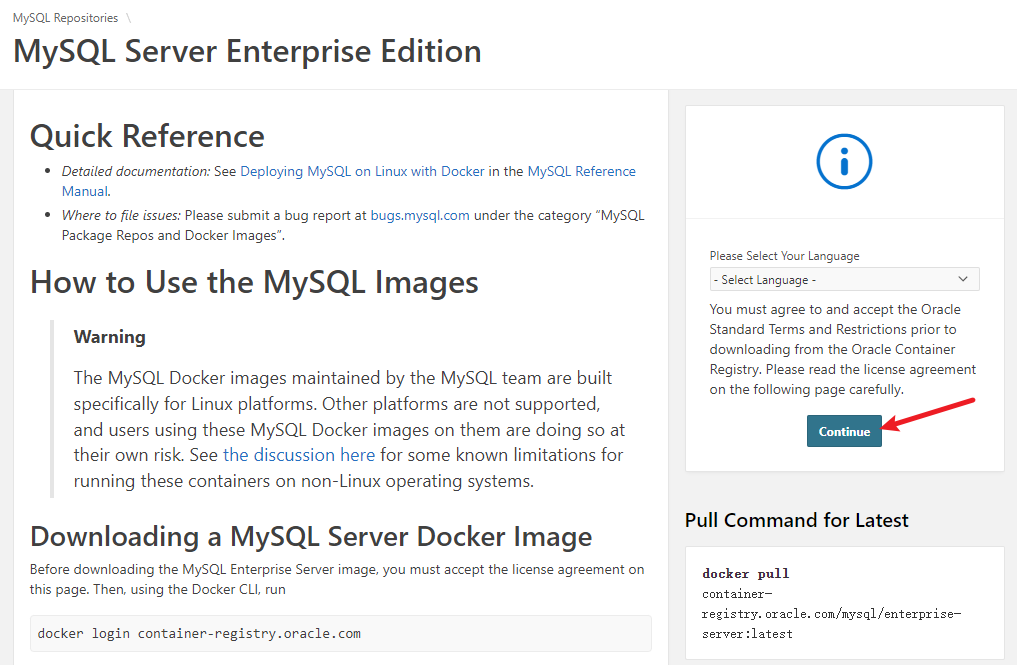Click the Oracle Standard Terms agreement paragraph
Viewport: 1017px width, 665px height.
tap(843, 349)
